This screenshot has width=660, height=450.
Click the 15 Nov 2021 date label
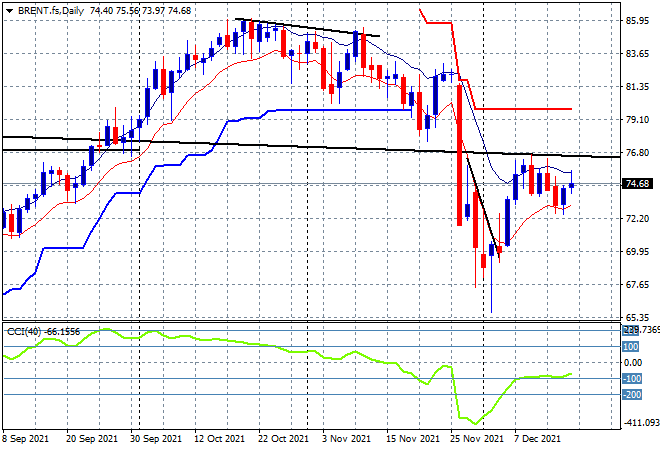pyautogui.click(x=413, y=439)
